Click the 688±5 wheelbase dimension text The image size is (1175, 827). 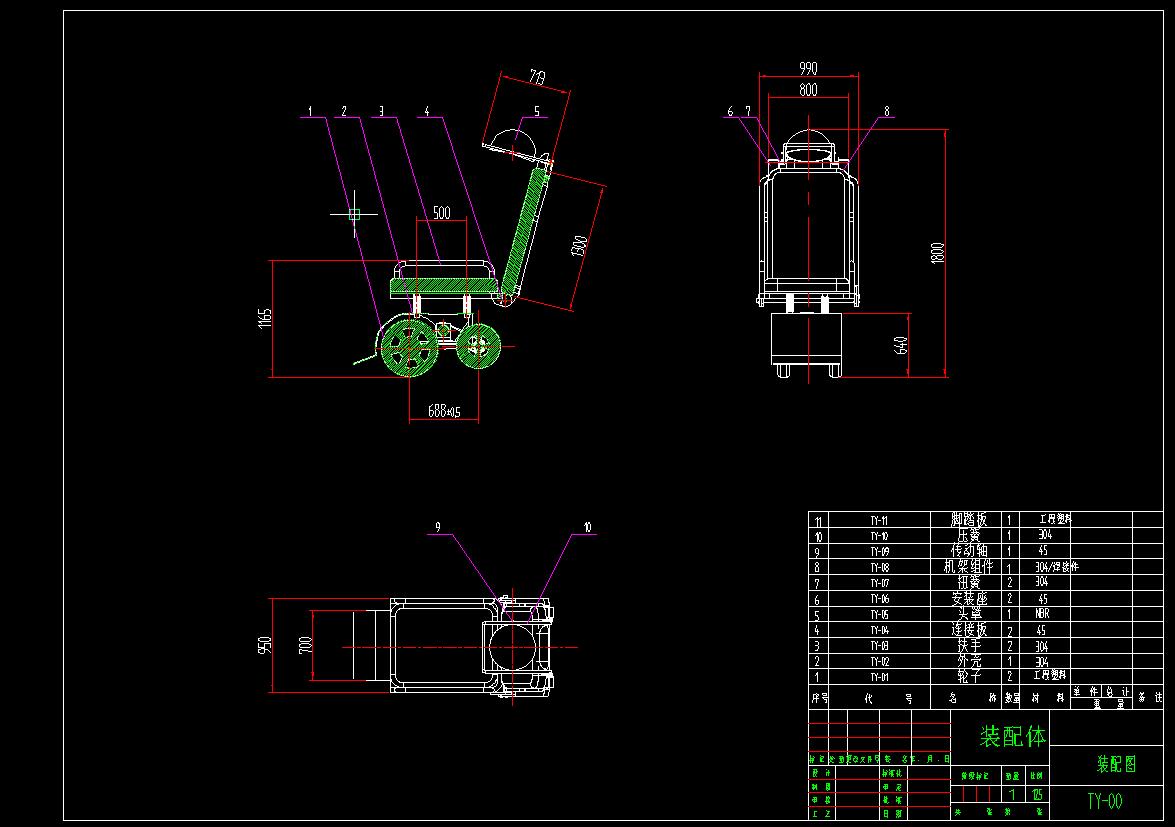coord(444,408)
